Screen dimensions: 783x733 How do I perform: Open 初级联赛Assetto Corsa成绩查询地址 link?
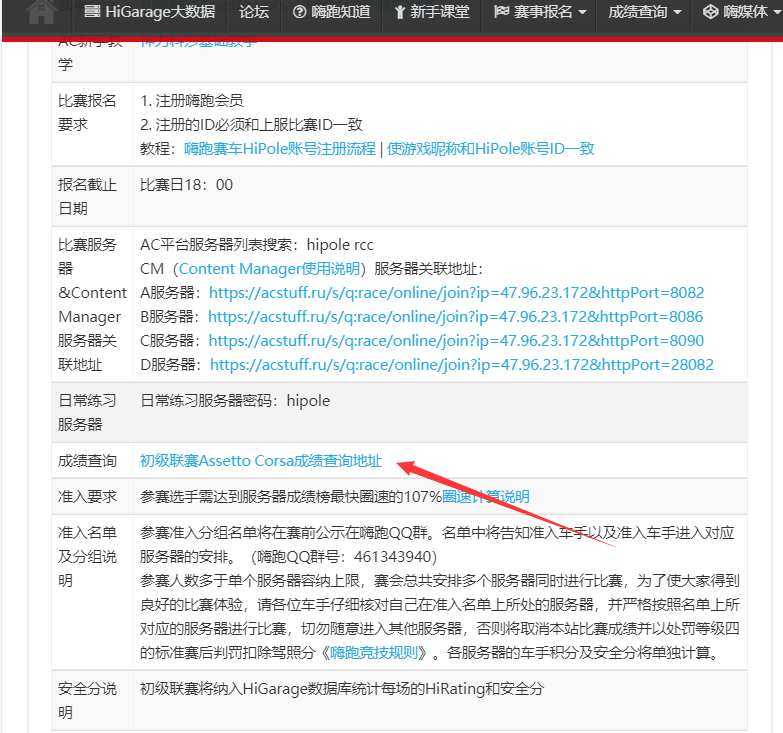coord(261,460)
